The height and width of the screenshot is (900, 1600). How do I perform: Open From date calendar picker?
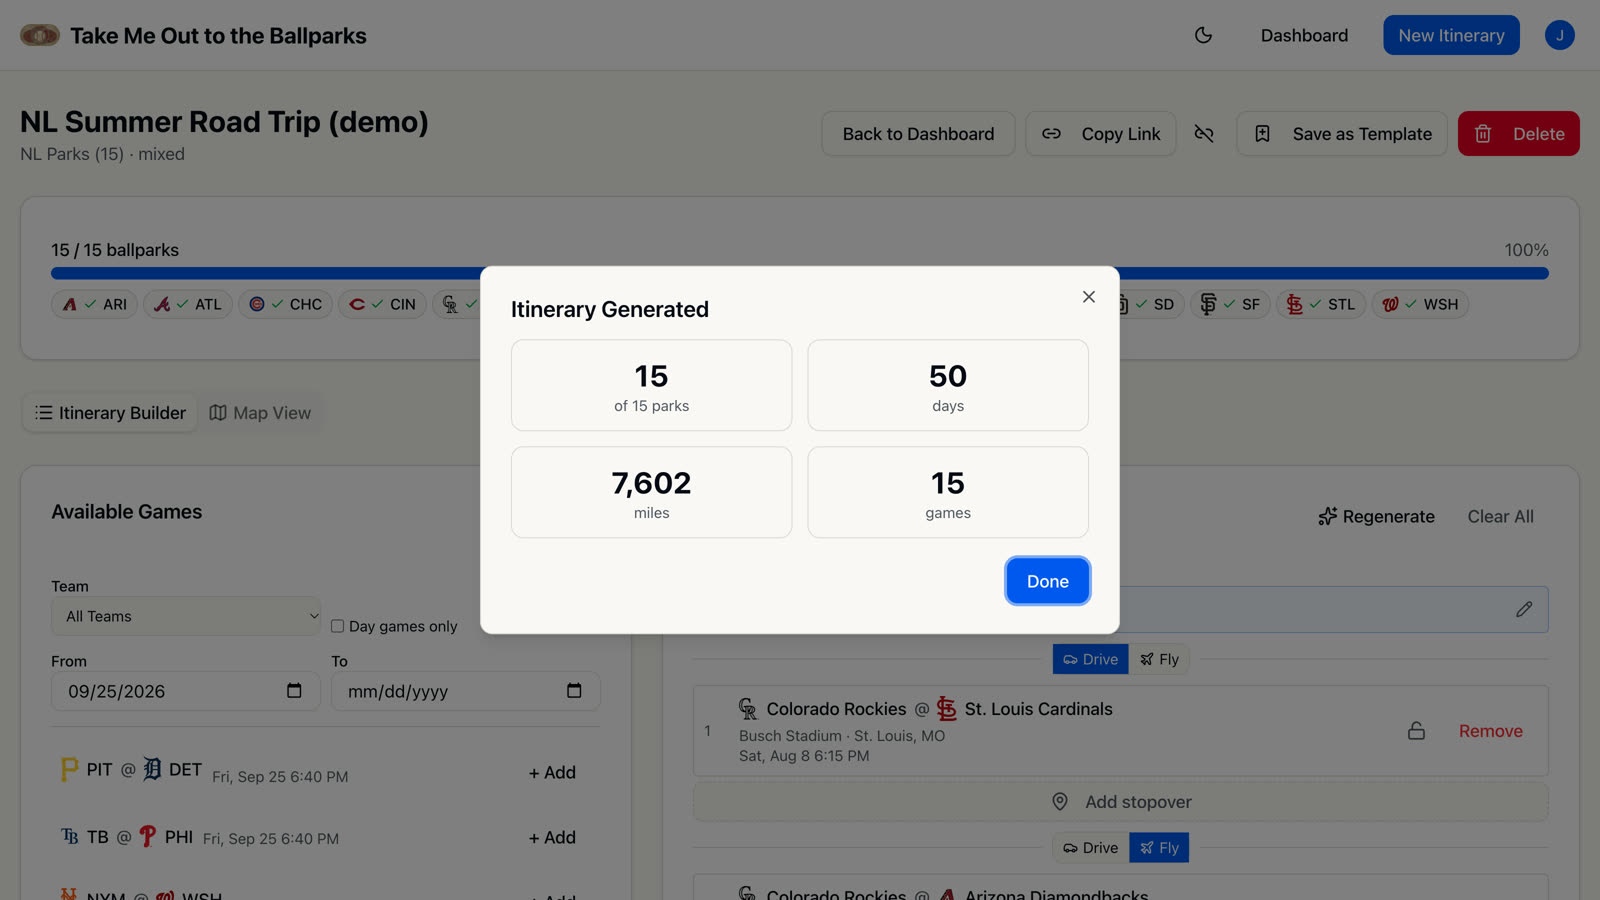click(x=294, y=691)
